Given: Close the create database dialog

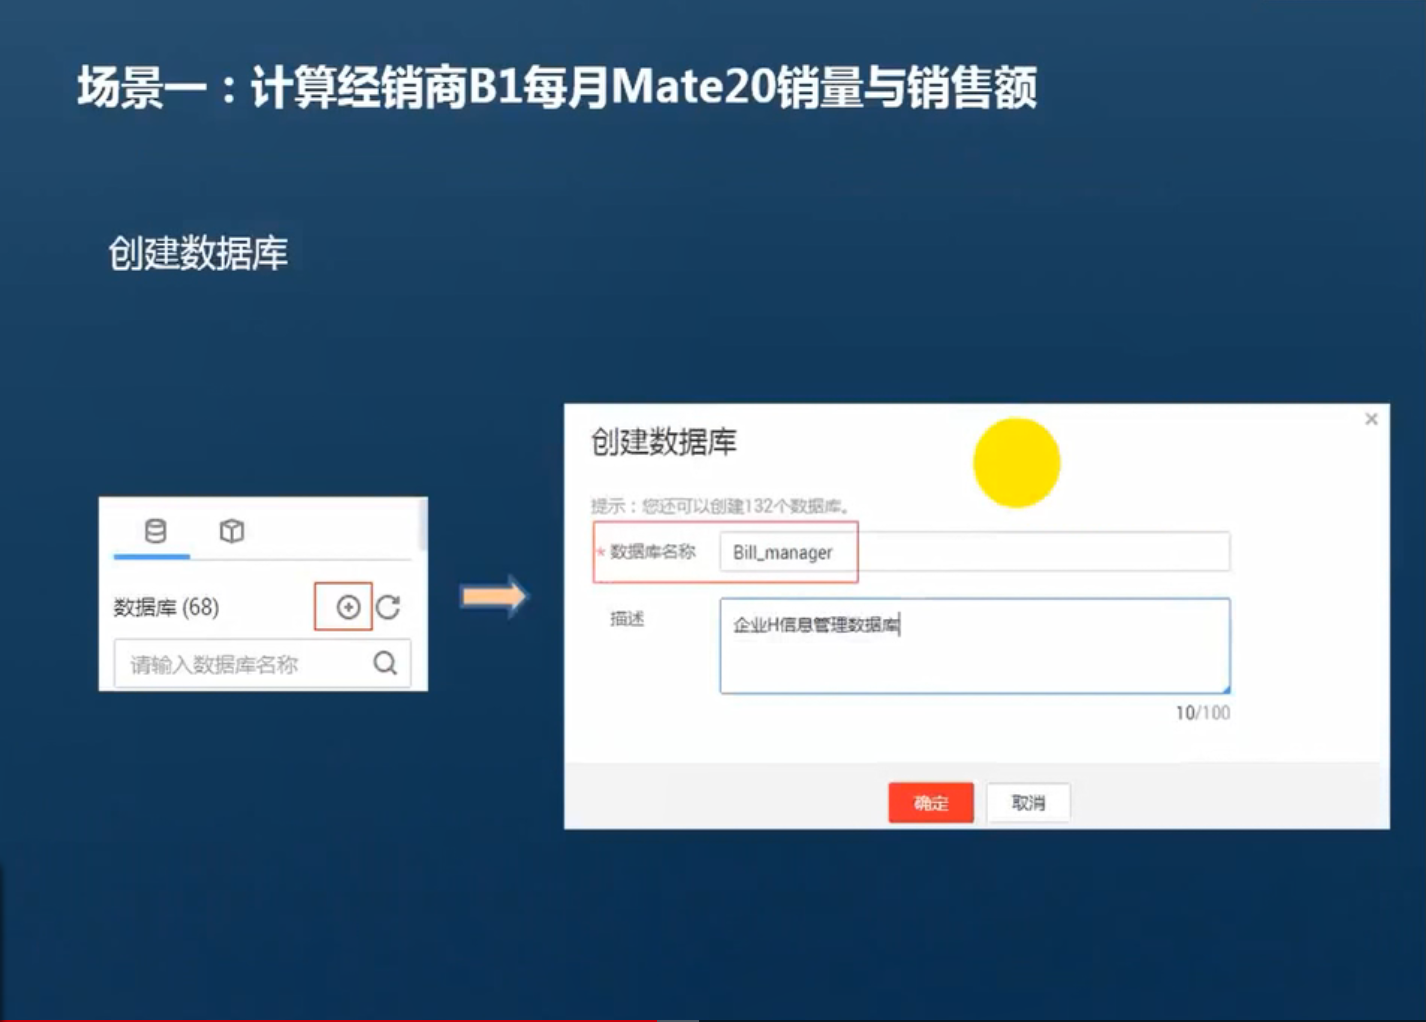Looking at the screenshot, I should 1372,419.
